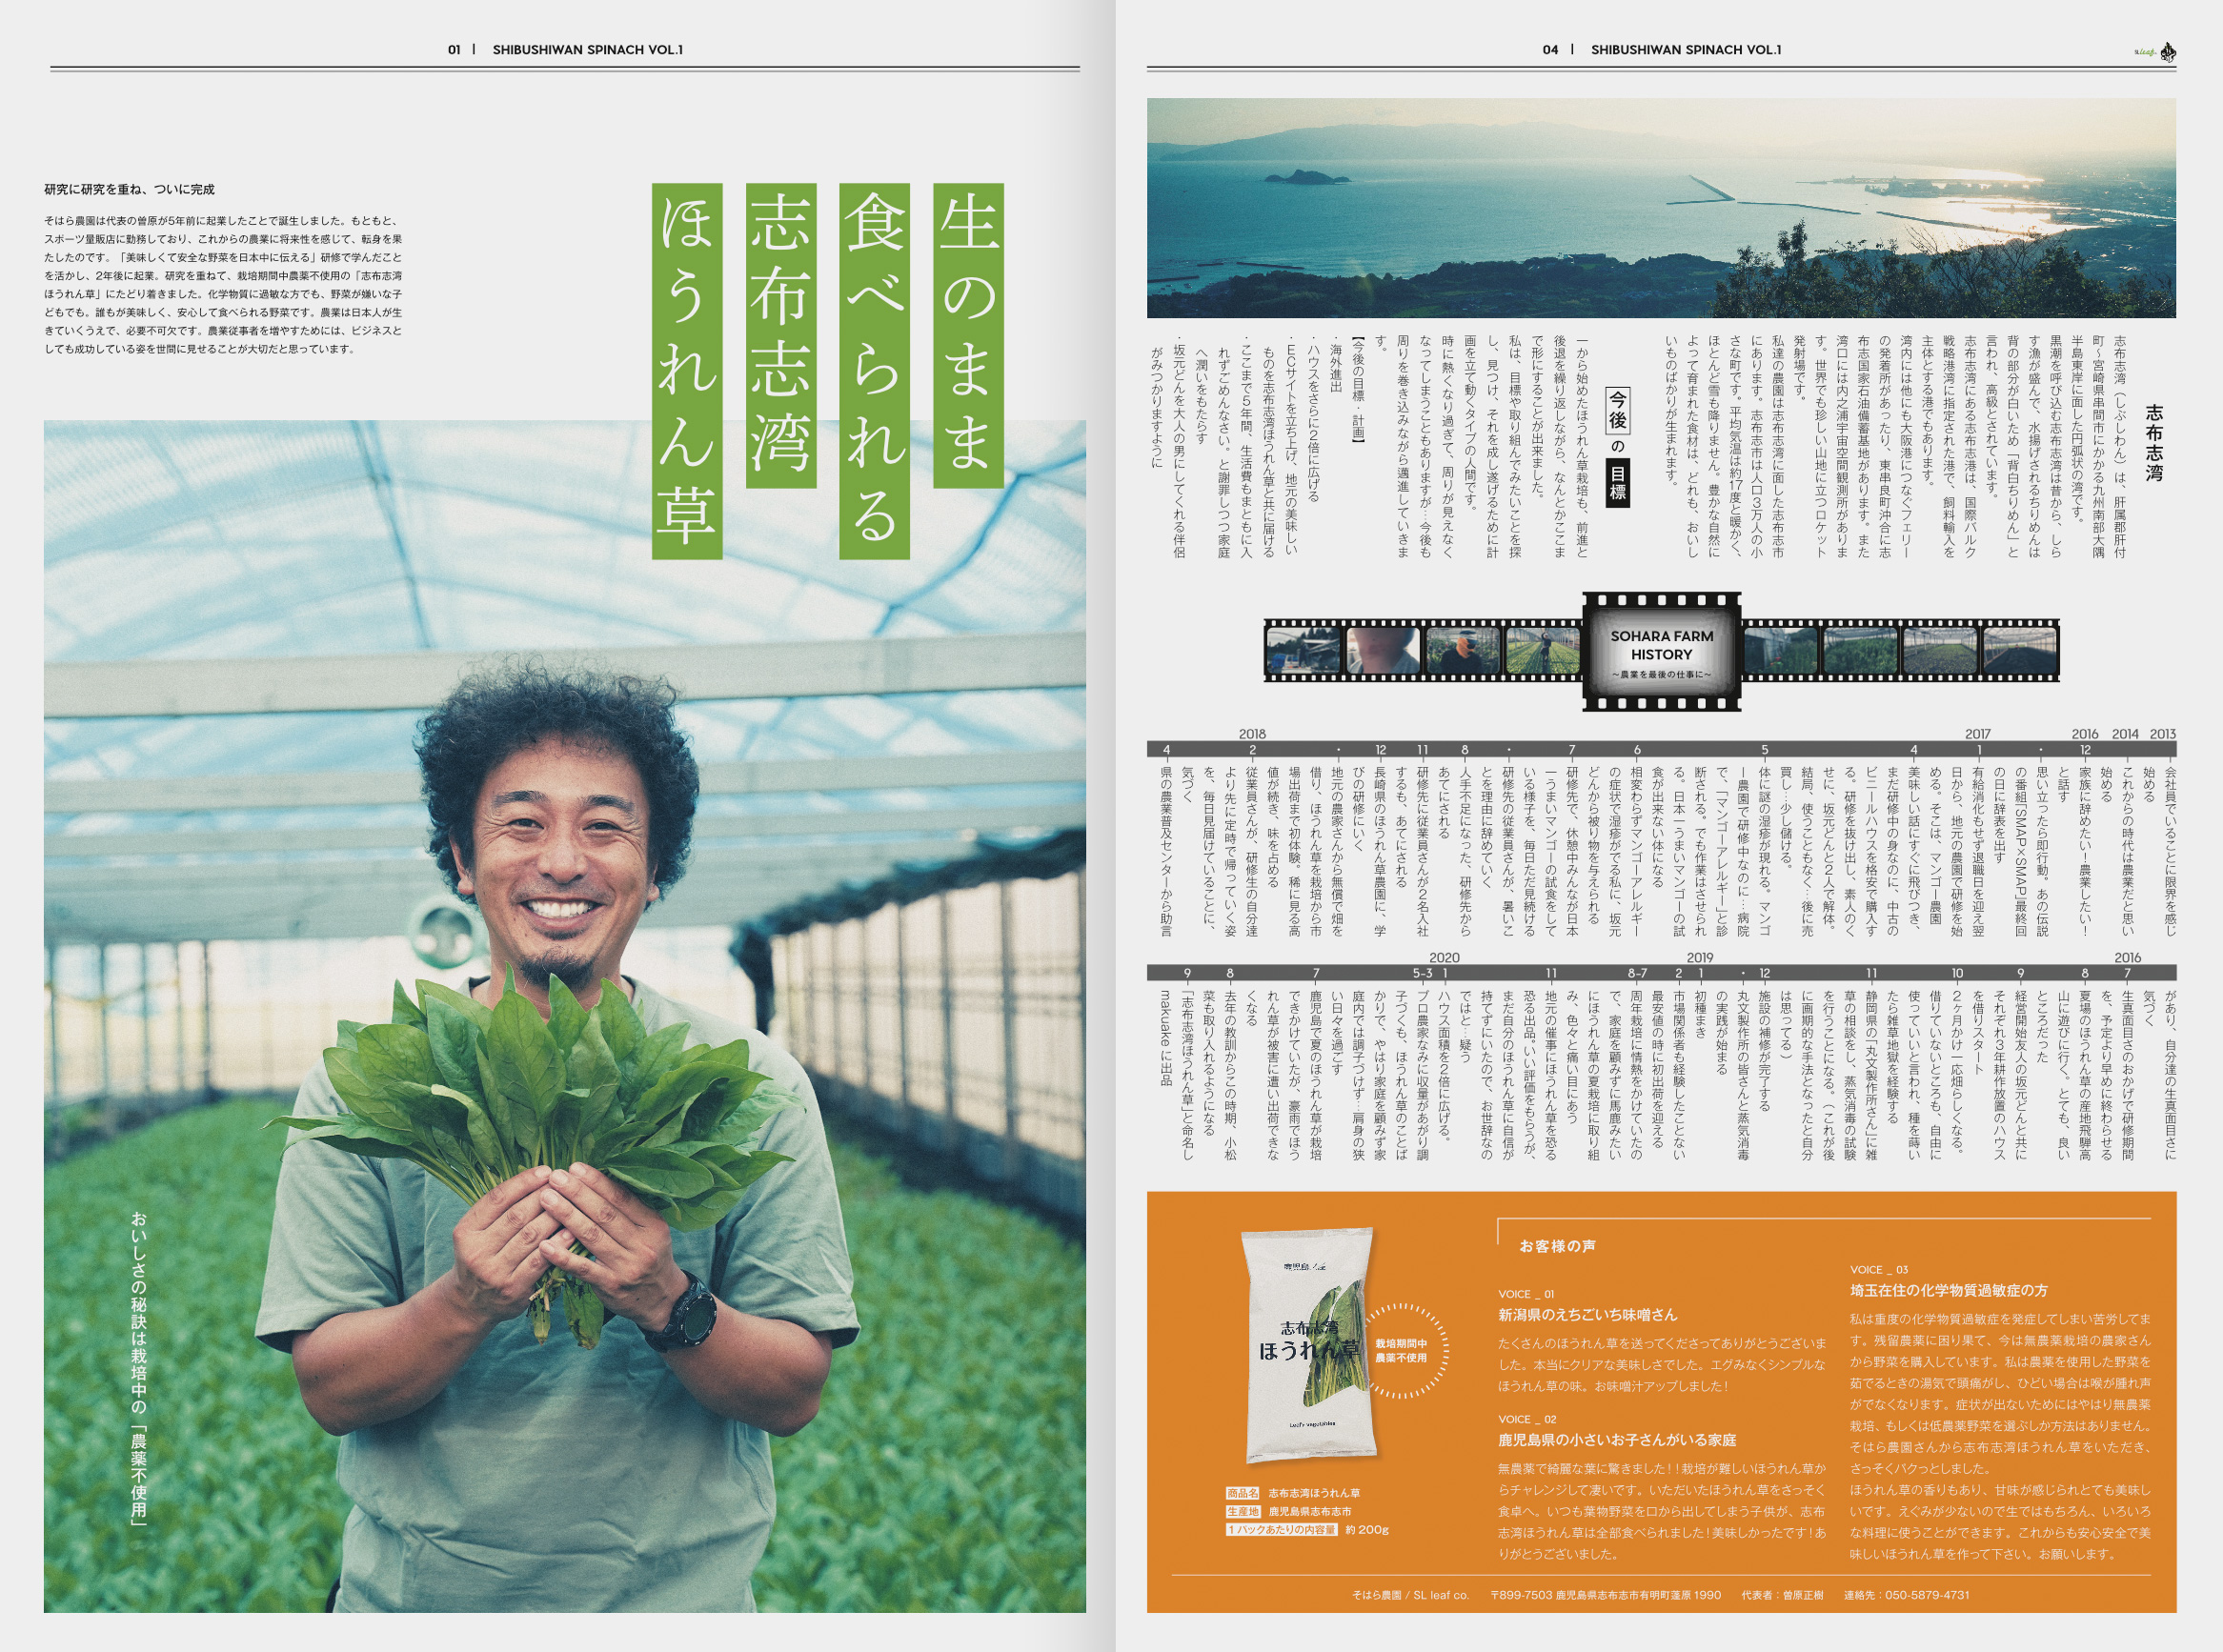
Task: Click the 1パックあたりの内容量 label tag
Action: coord(1283,1531)
